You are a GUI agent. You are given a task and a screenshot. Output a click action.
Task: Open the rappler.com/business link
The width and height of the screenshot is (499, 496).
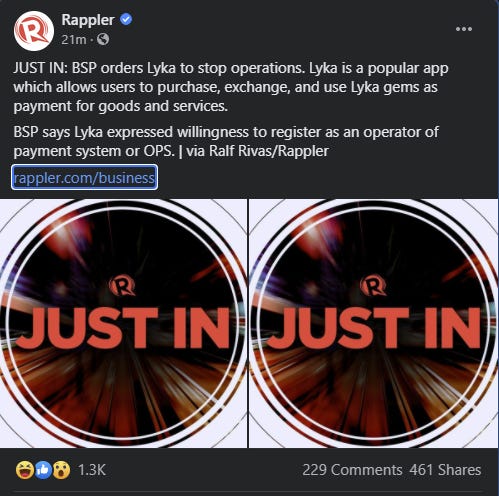84,178
